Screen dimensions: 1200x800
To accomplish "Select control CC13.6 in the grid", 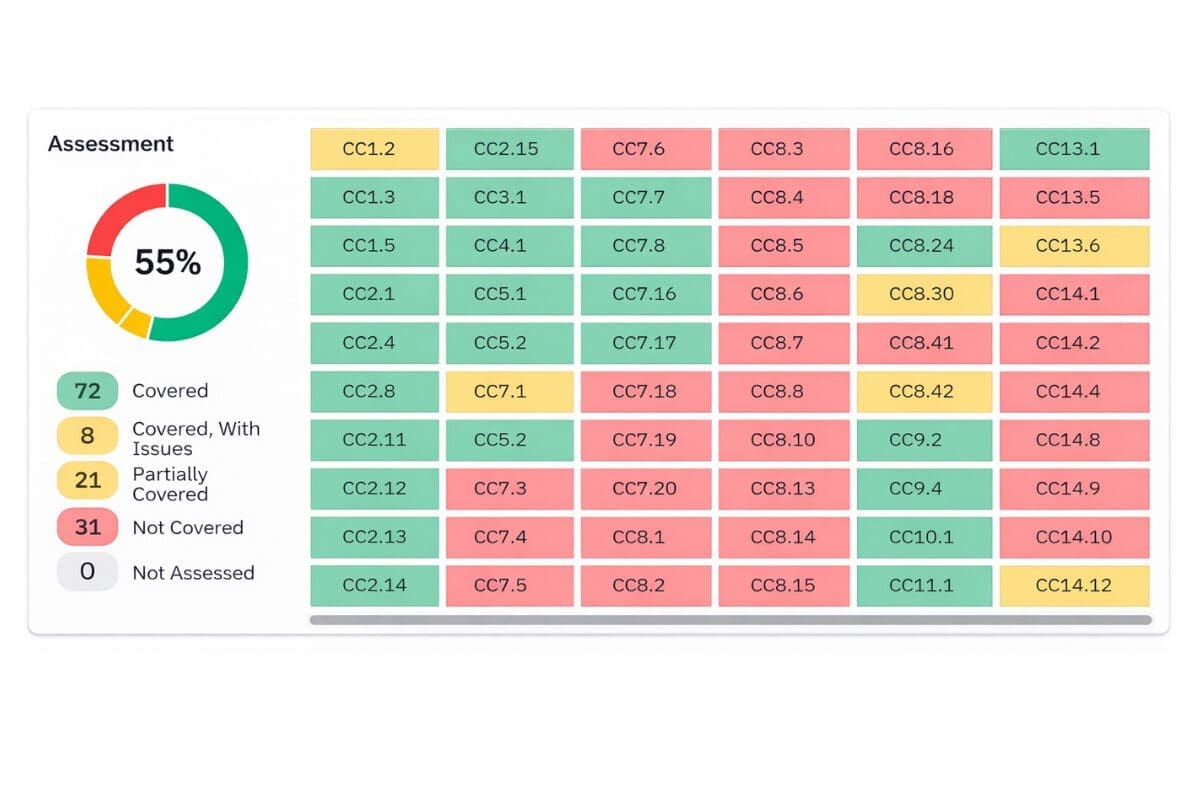I will pyautogui.click(x=1074, y=245).
